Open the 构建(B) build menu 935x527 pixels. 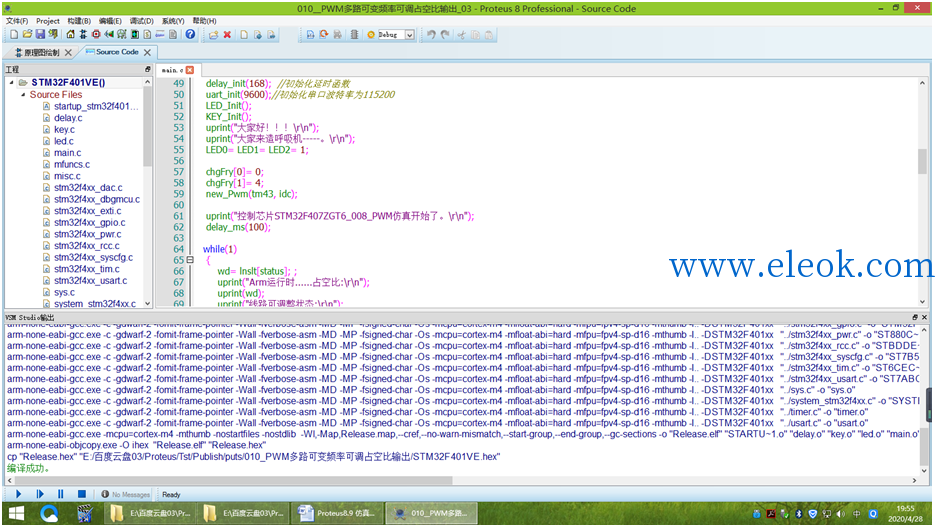click(79, 21)
